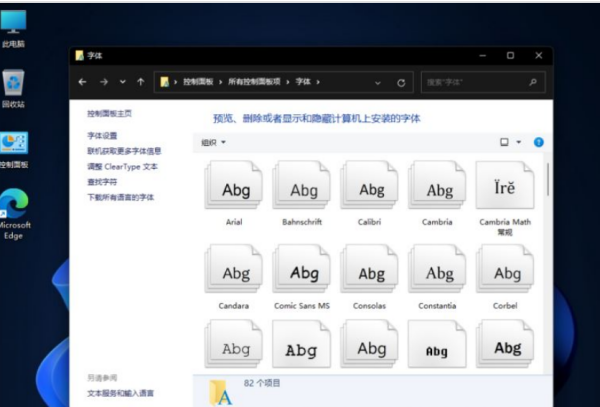Click the Recycle Bin desktop icon
Viewport: 600px width, 407px height.
click(14, 84)
